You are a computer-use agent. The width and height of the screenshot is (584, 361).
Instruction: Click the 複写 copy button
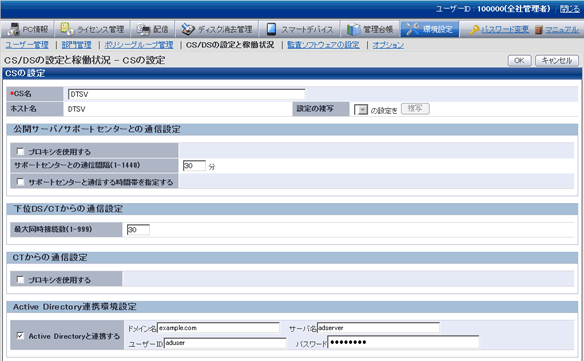415,109
